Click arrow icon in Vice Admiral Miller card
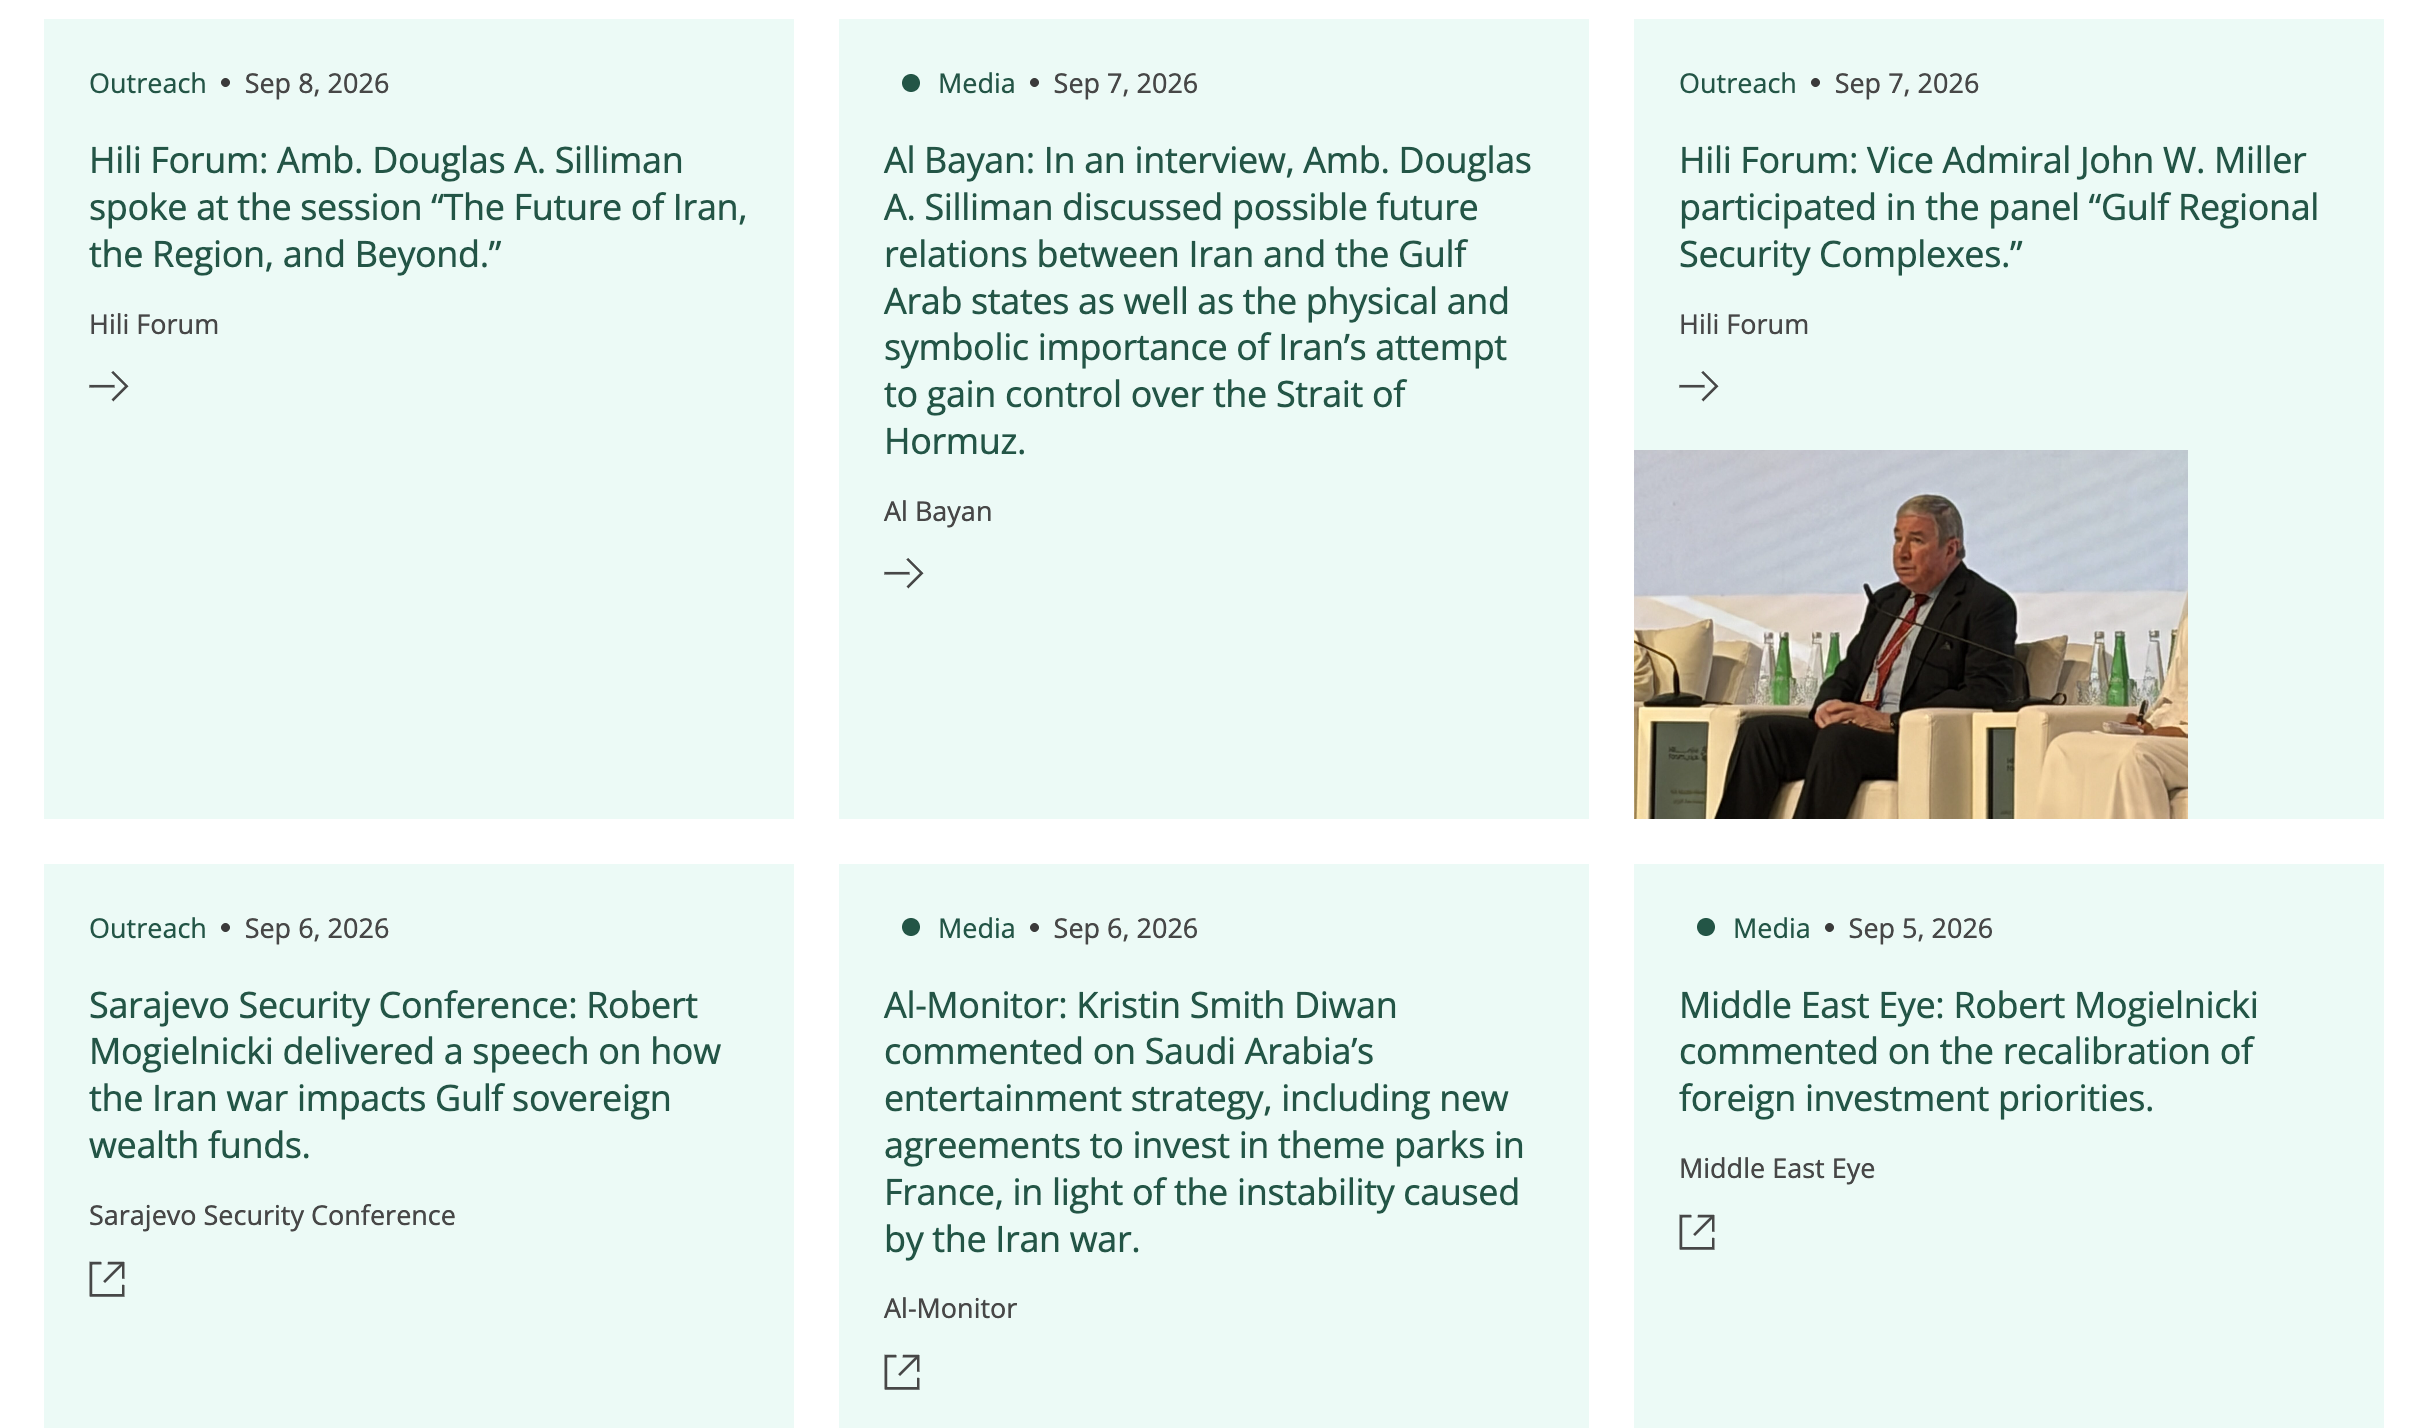This screenshot has height=1428, width=2412. coord(1699,386)
